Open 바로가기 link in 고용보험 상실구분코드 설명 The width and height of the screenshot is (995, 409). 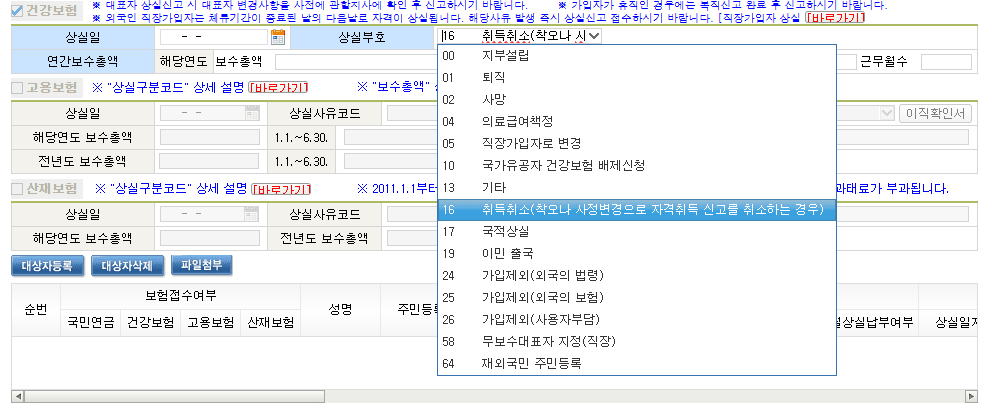coord(279,87)
